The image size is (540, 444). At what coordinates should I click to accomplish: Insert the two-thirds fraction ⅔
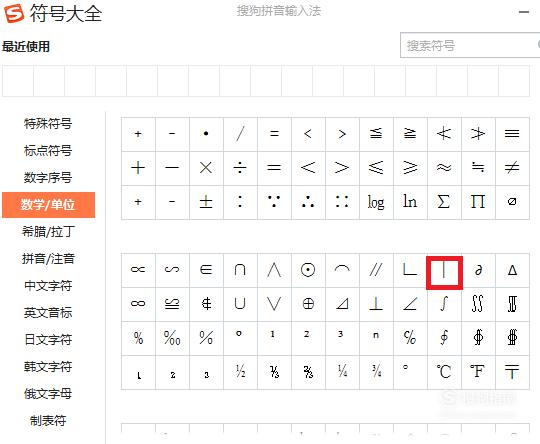[x=308, y=372]
